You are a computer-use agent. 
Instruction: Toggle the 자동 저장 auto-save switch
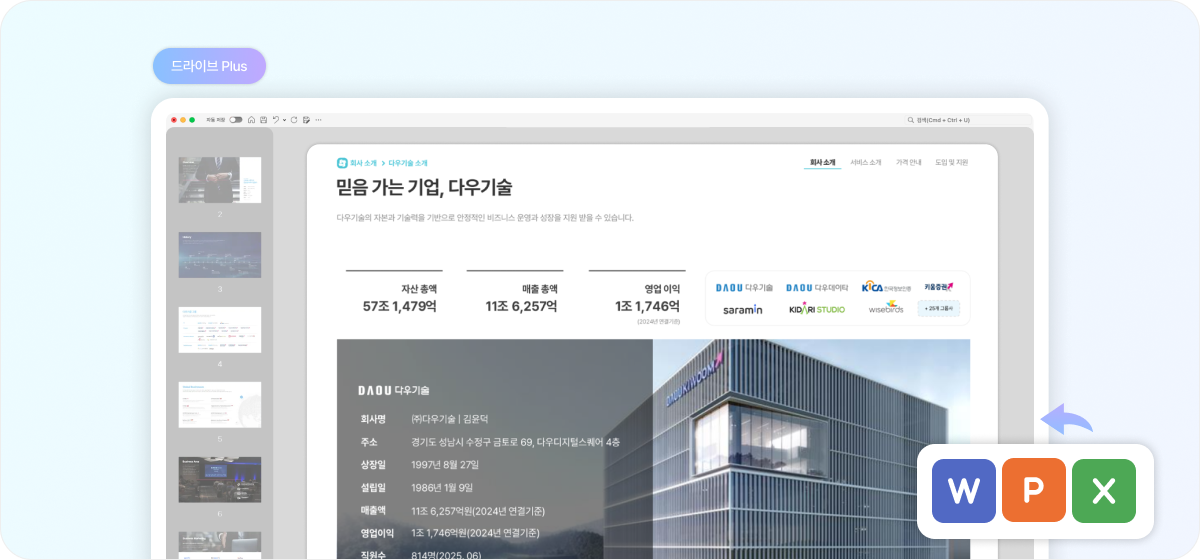[236, 120]
